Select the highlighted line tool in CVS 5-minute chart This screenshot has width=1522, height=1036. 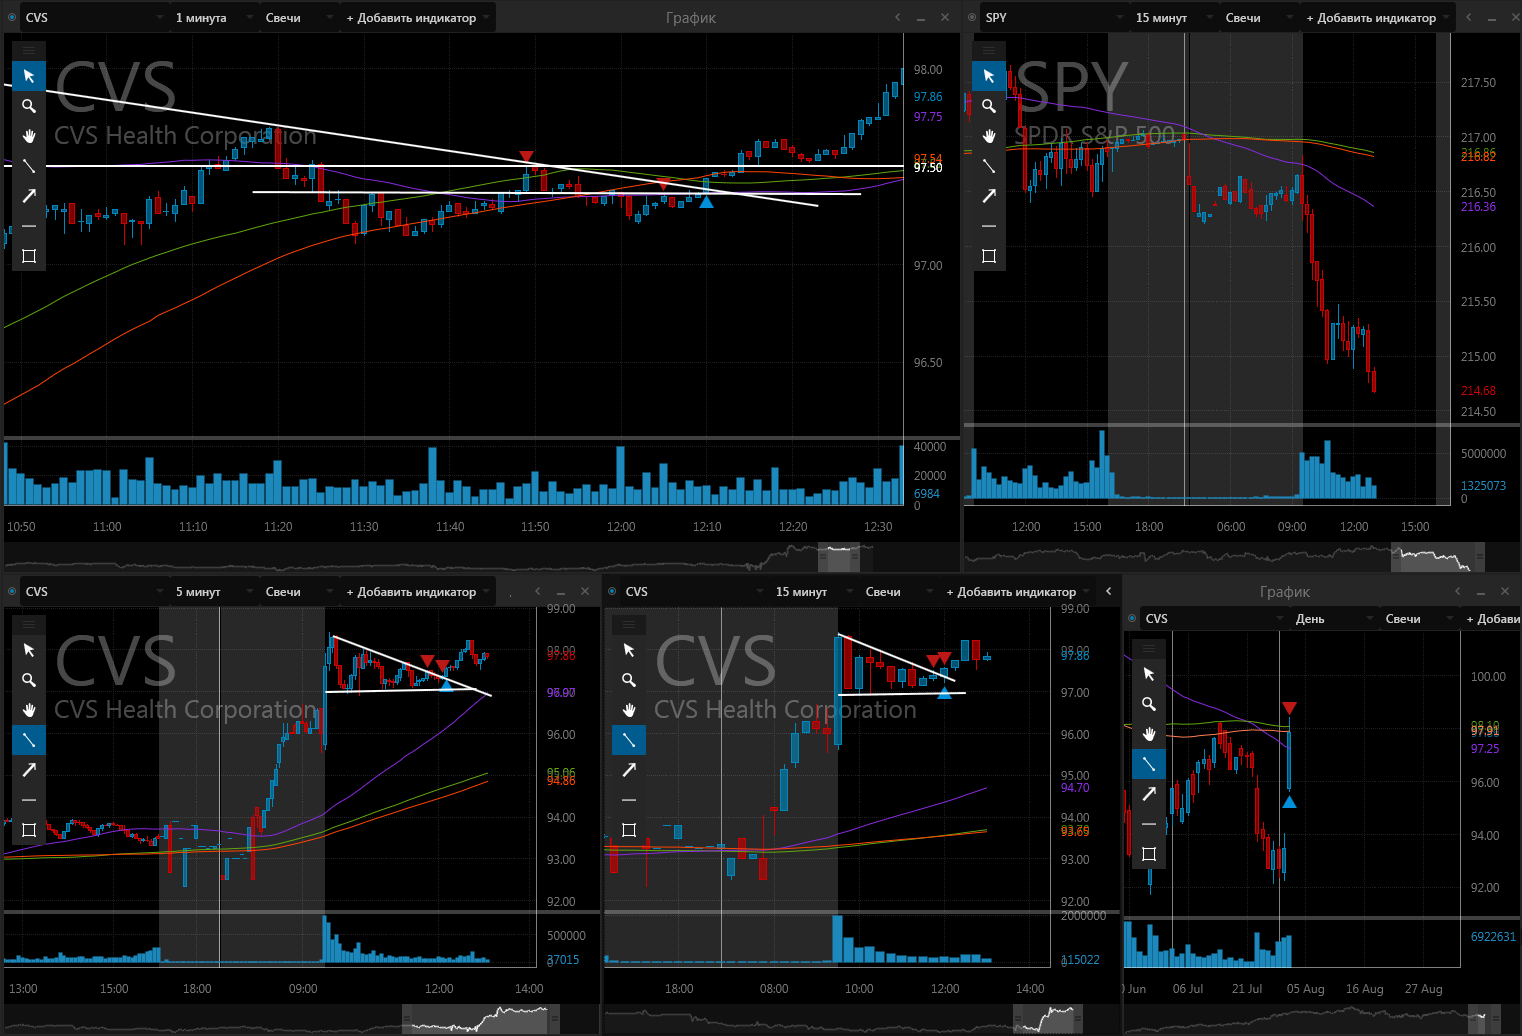29,740
